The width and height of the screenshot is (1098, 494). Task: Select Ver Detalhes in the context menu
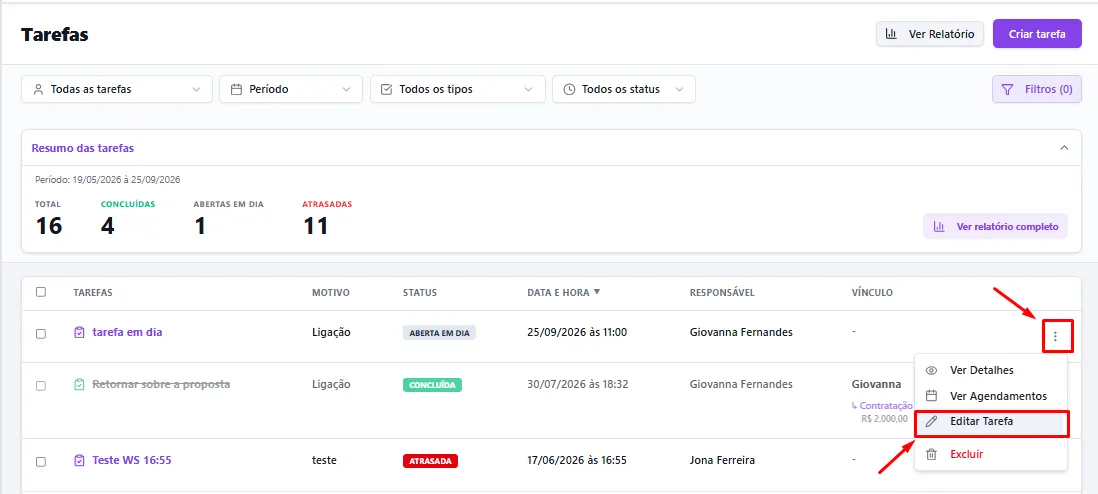(991, 371)
